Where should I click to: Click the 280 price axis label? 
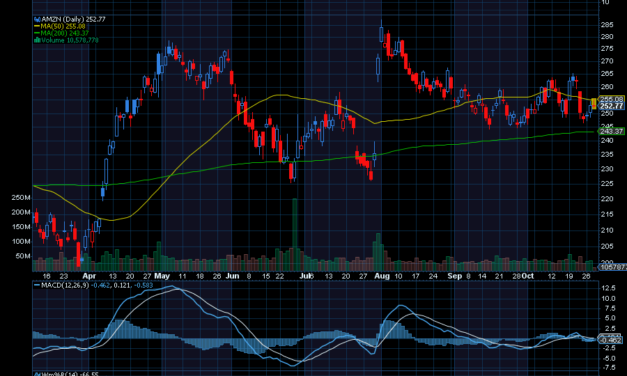[607, 37]
